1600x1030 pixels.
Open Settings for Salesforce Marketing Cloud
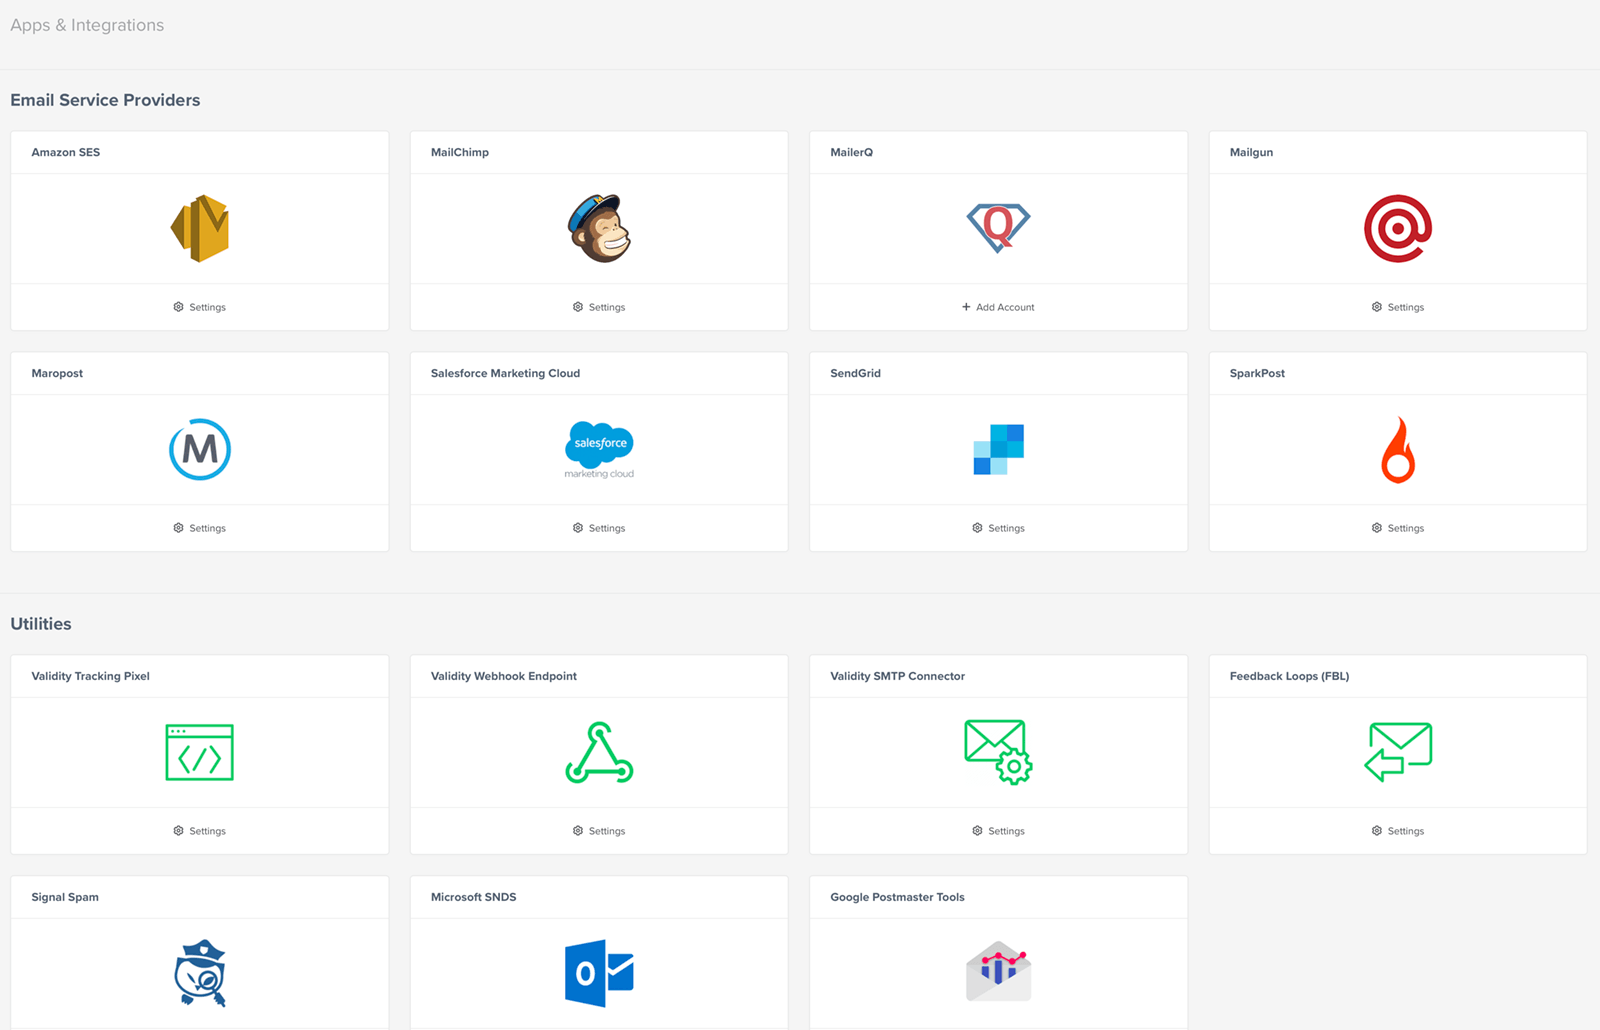click(599, 528)
